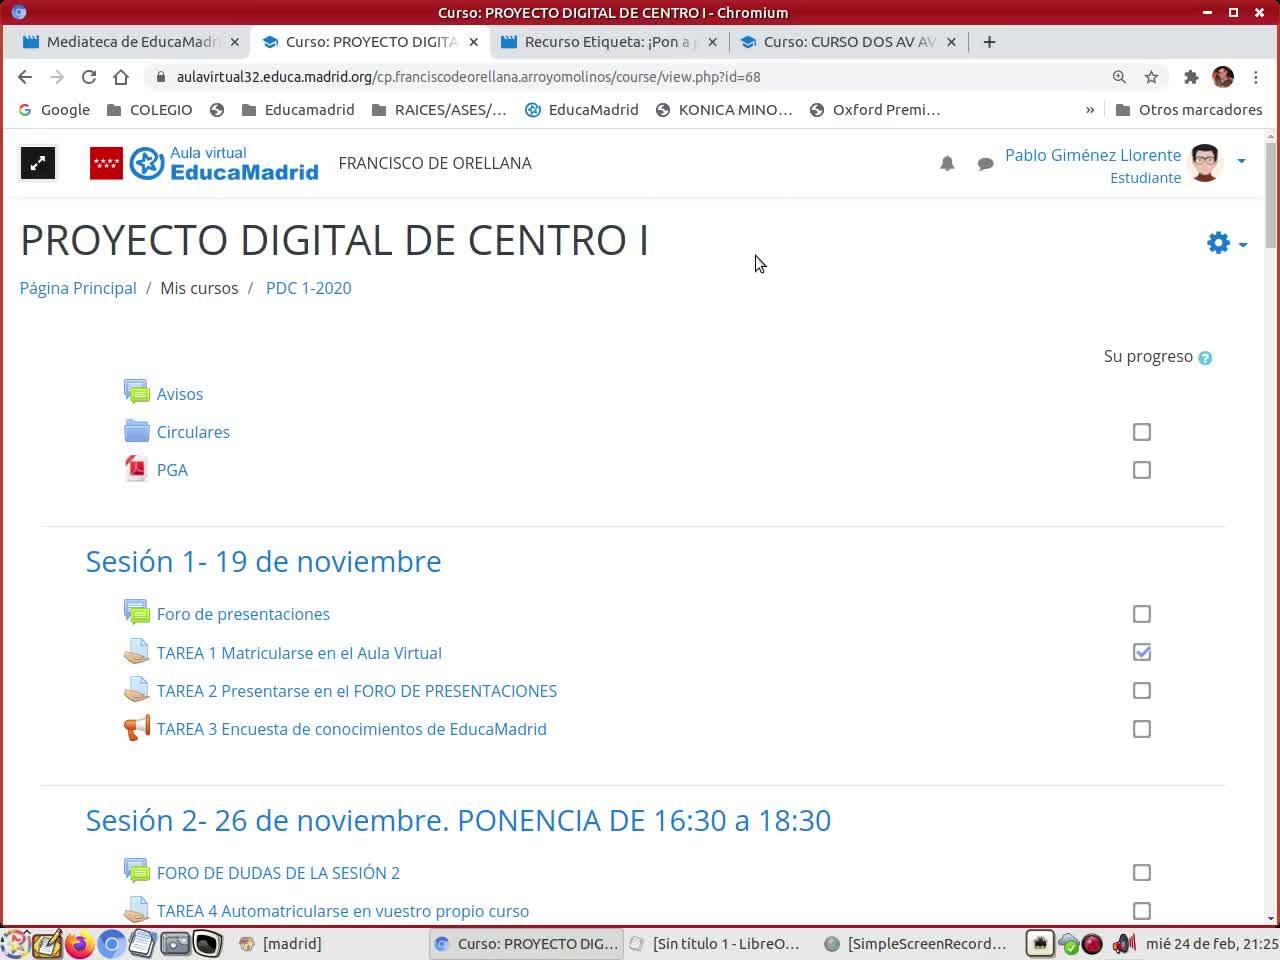This screenshot has width=1280, height=960.
Task: Open the browser zoom magnifier icon
Action: (1119, 77)
